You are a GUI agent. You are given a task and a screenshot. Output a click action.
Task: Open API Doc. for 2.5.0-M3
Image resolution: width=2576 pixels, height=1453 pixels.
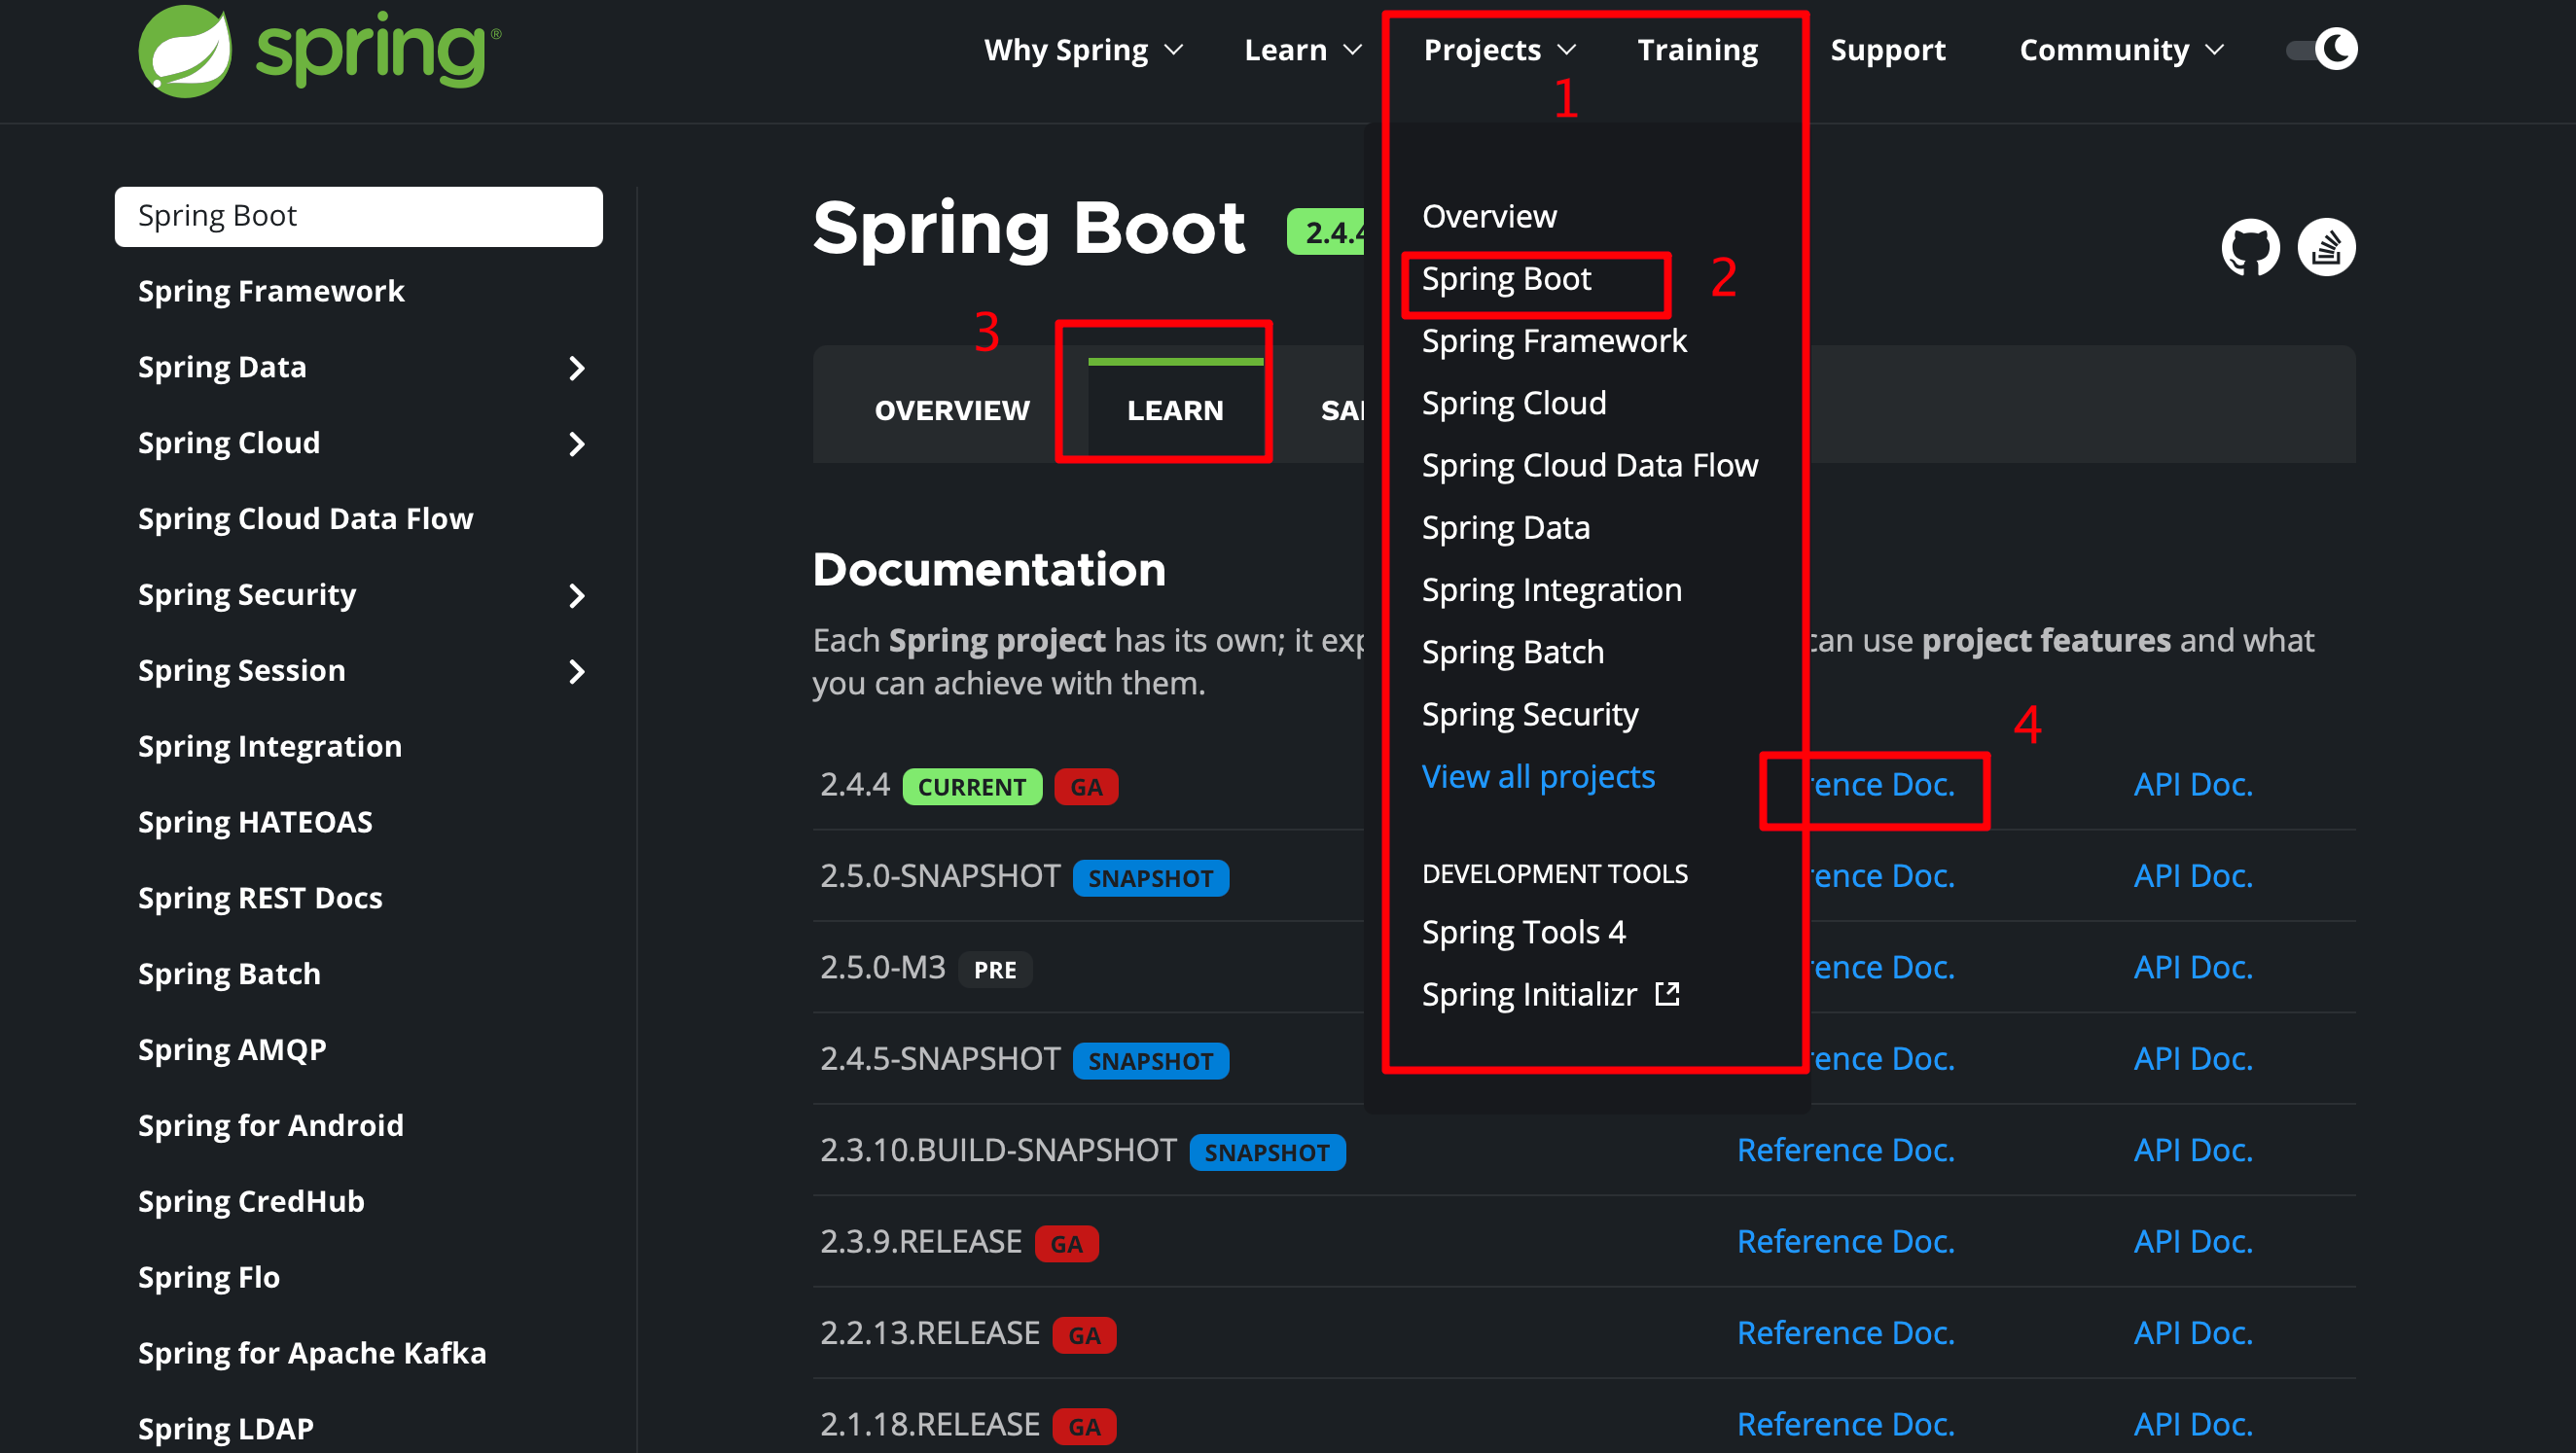[2193, 968]
